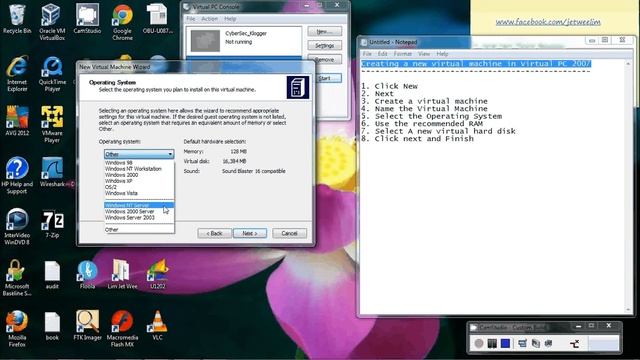Click Settings in Virtual PC Console

(x=324, y=46)
